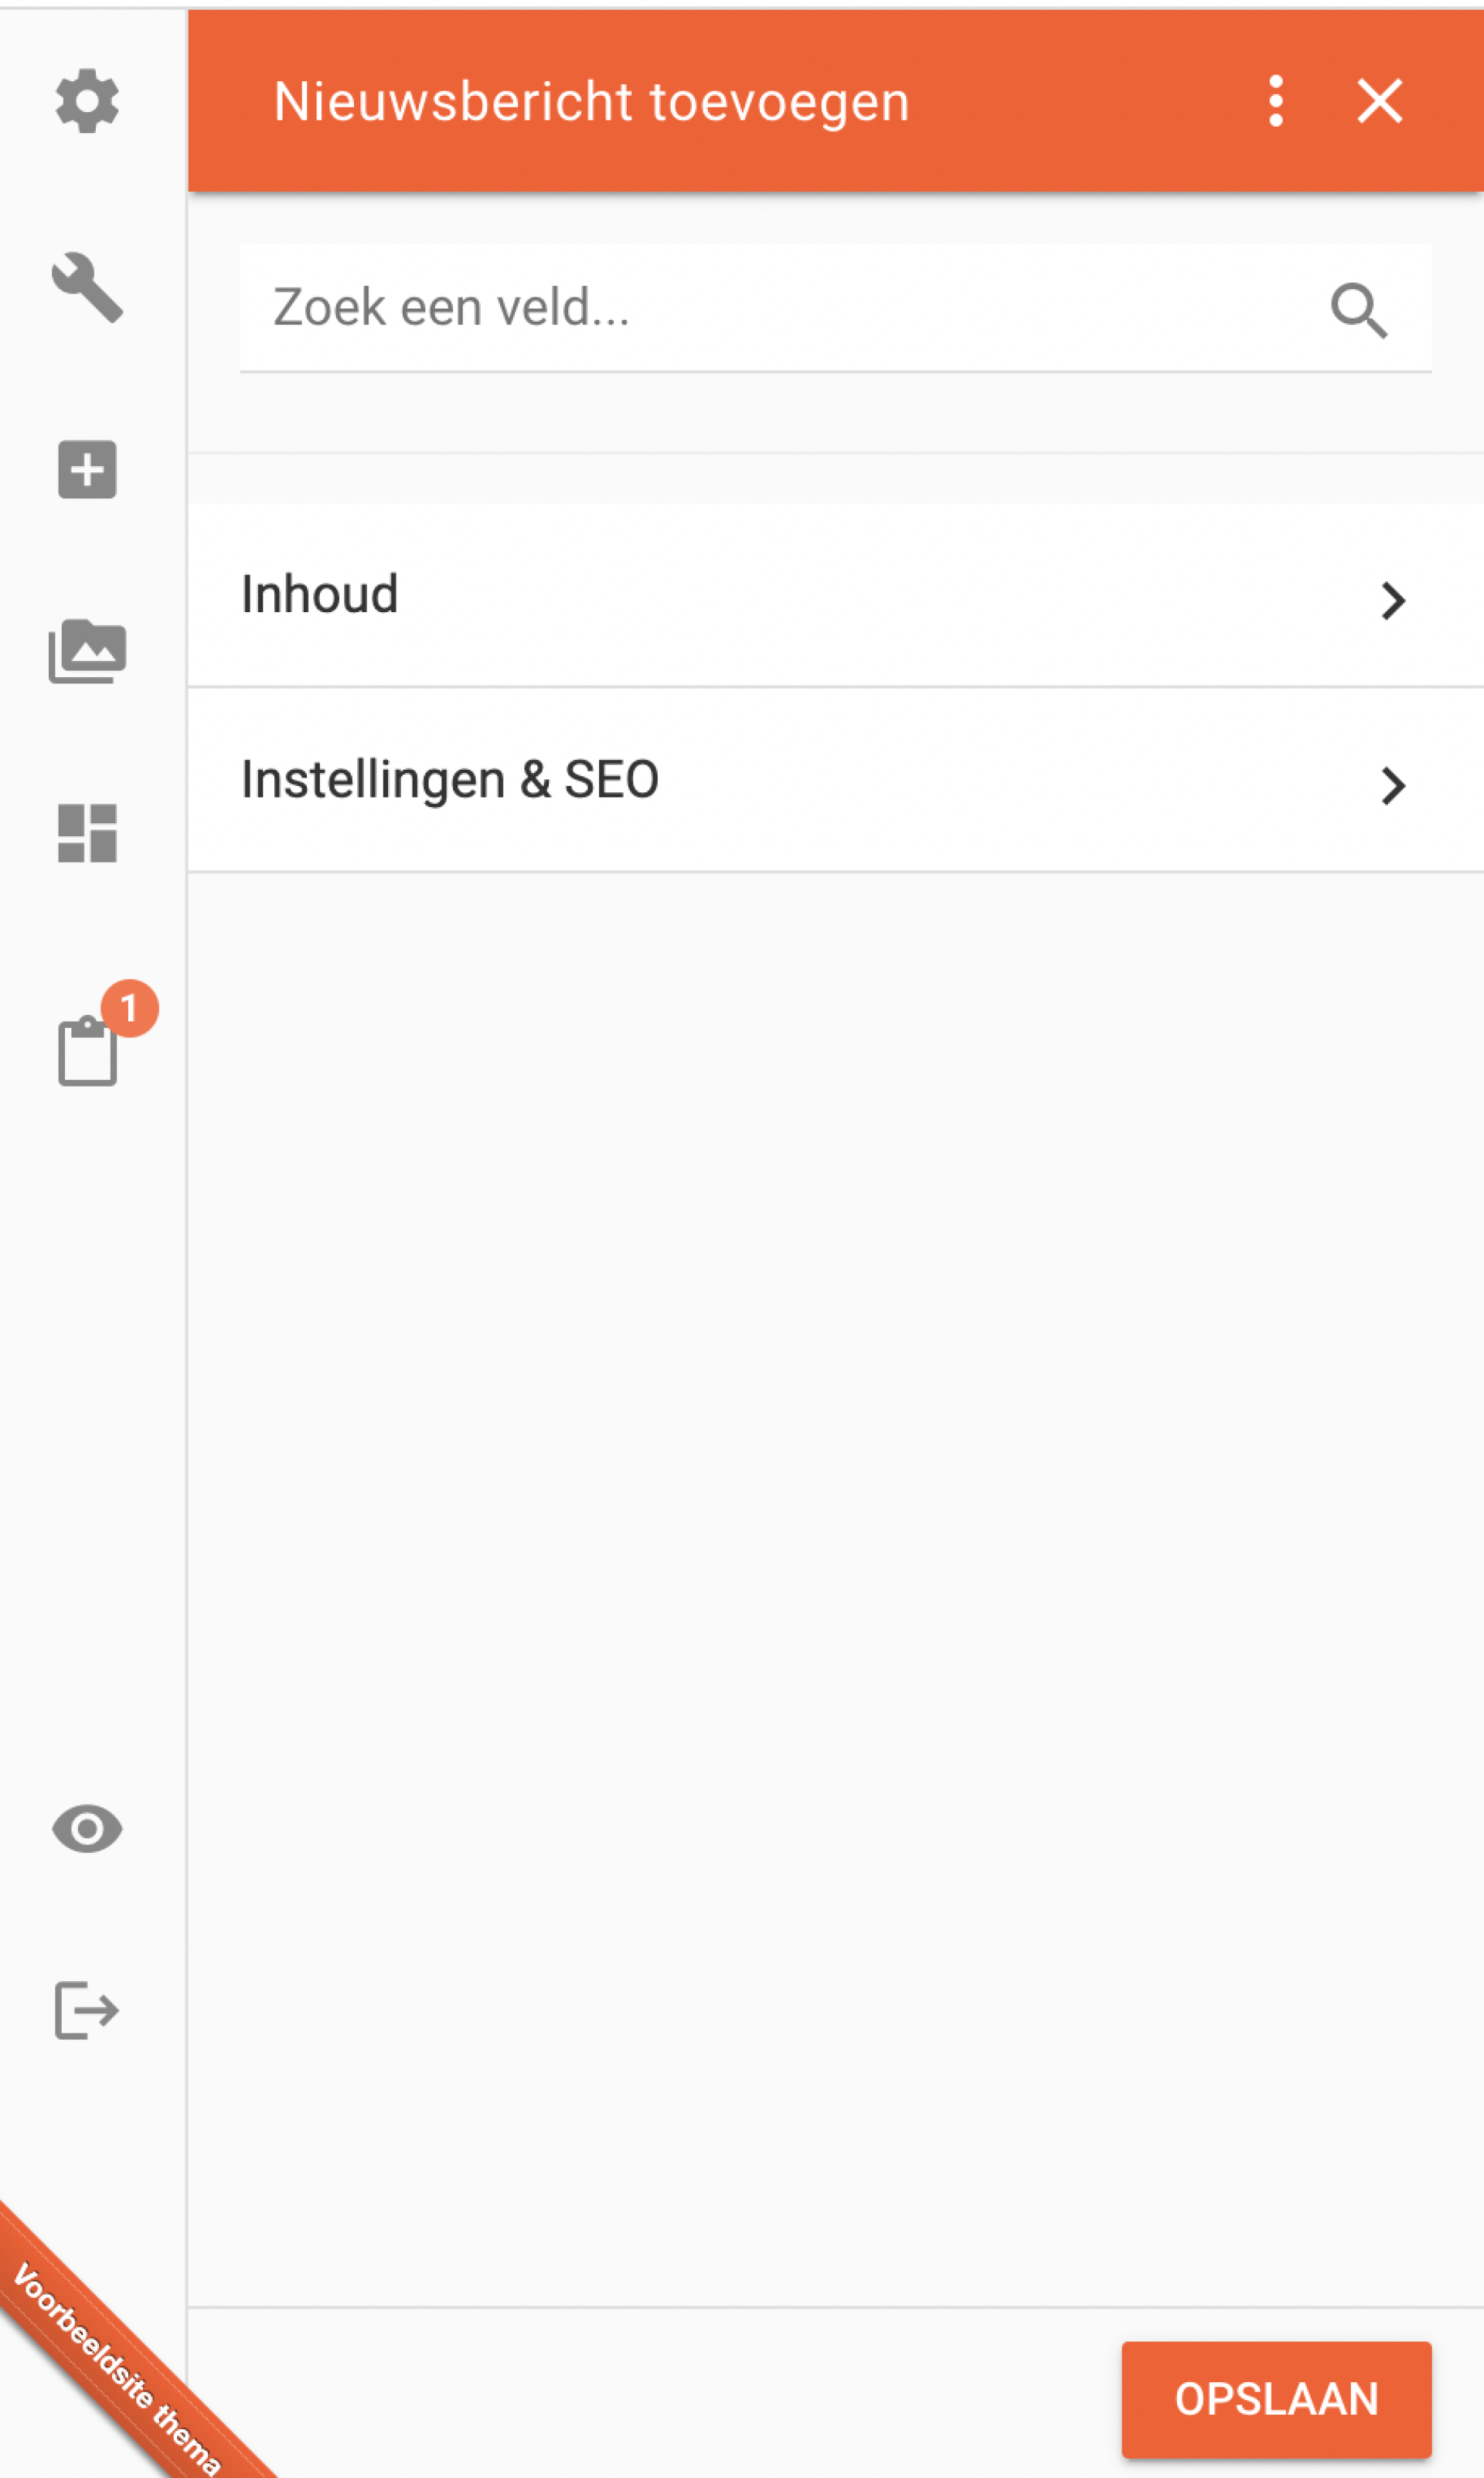1484x2478 pixels.
Task: Click the Nieuwsbericht toevoegen header title
Action: [591, 102]
